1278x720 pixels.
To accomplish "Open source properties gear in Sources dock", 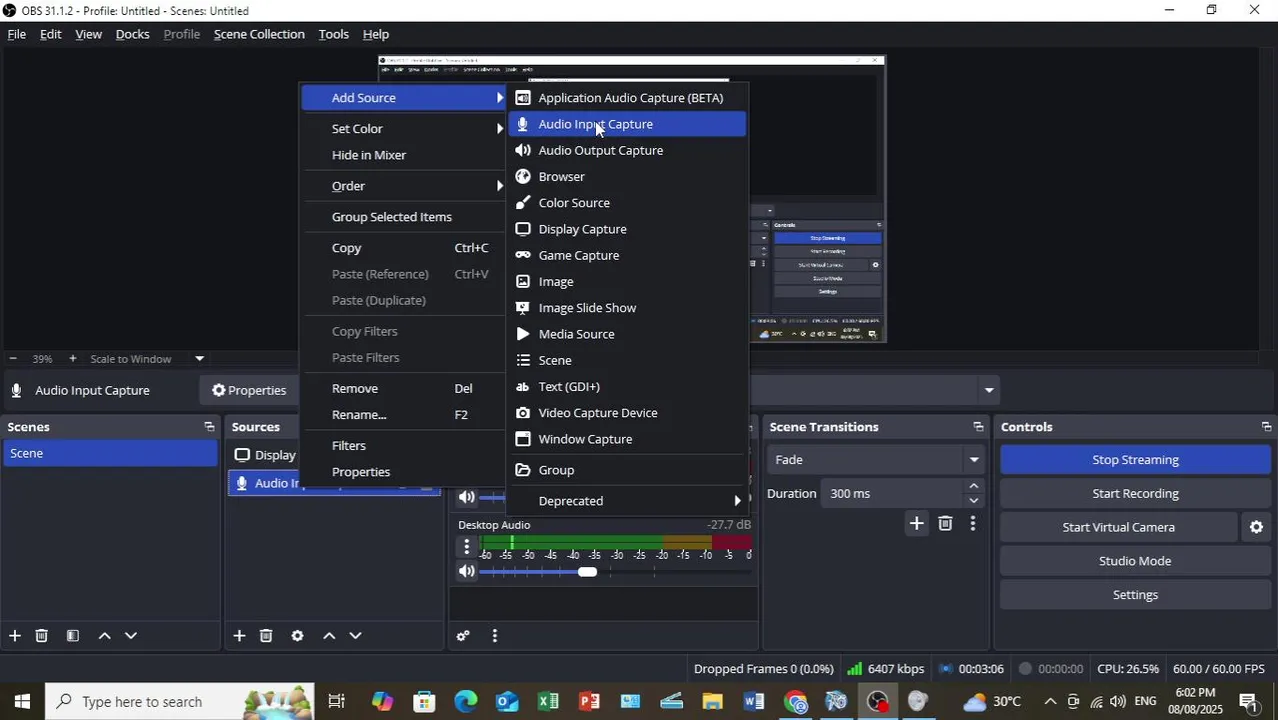I will point(297,636).
